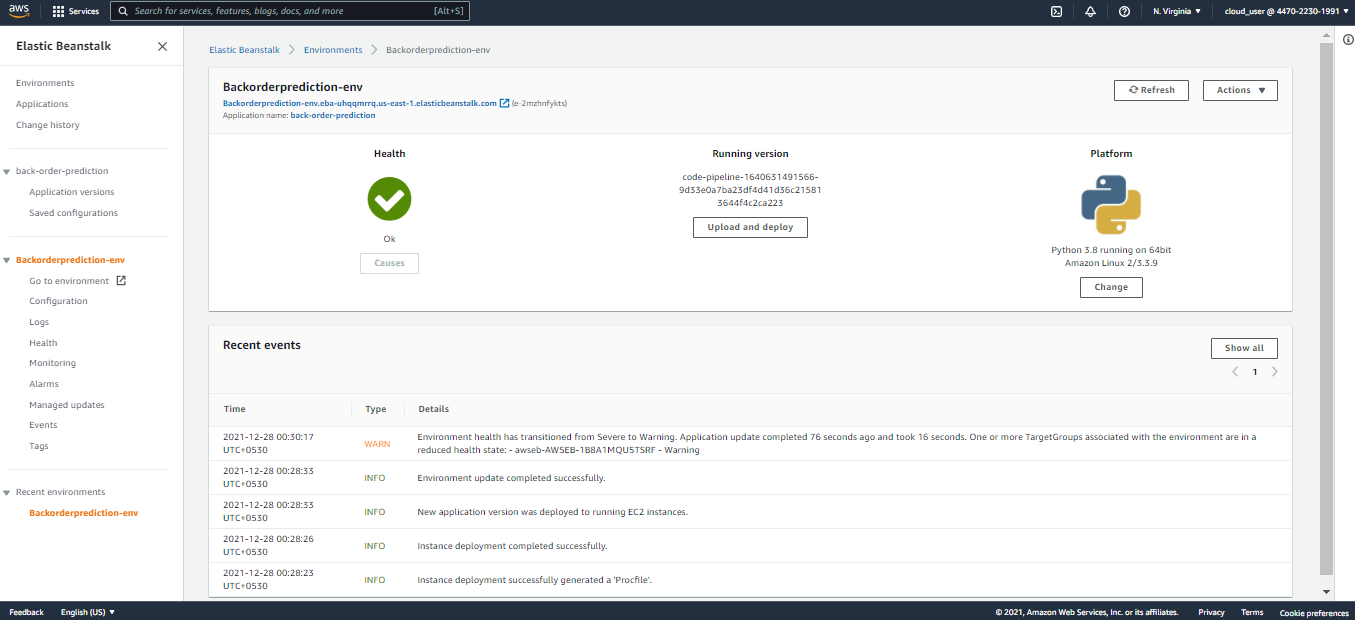Collapse the back-order-prediction section
Screen dimensions: 1355x620
coord(7,171)
